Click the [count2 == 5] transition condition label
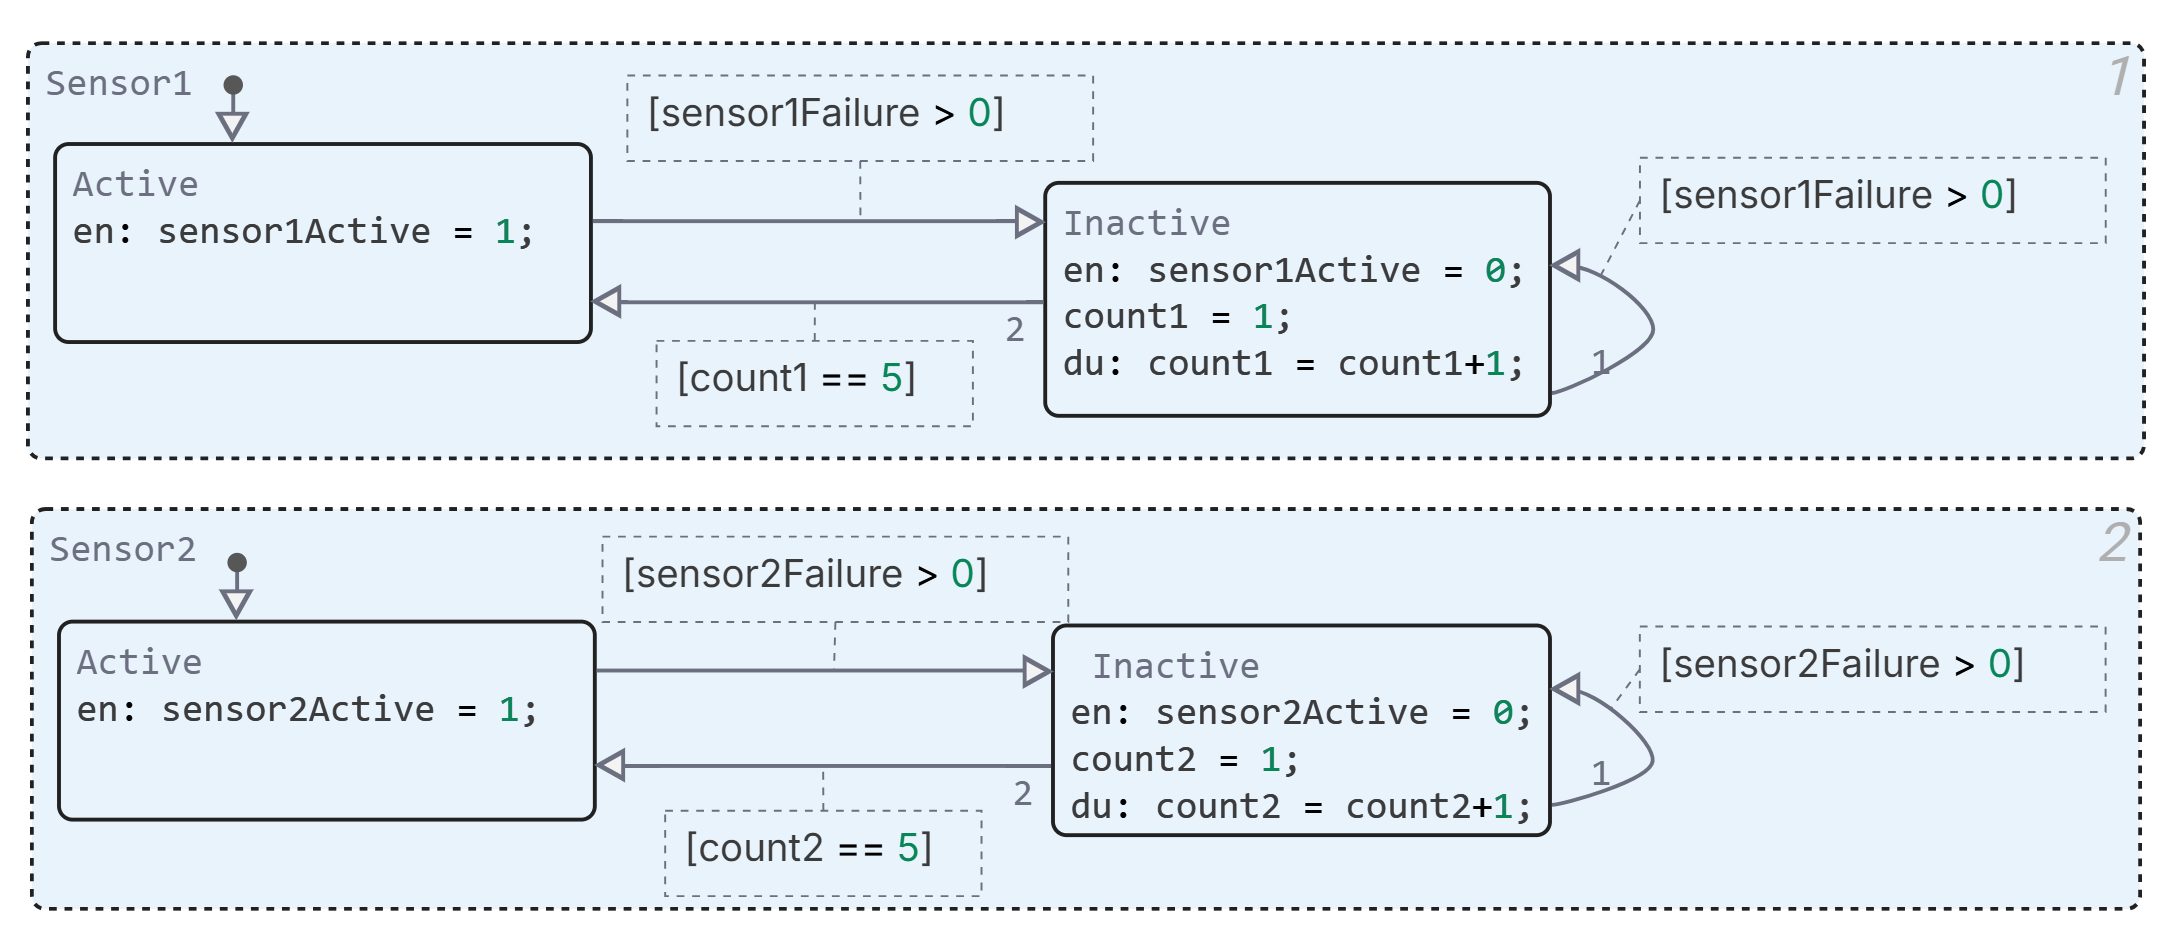Screen dimensions: 2174x935 coord(808,849)
